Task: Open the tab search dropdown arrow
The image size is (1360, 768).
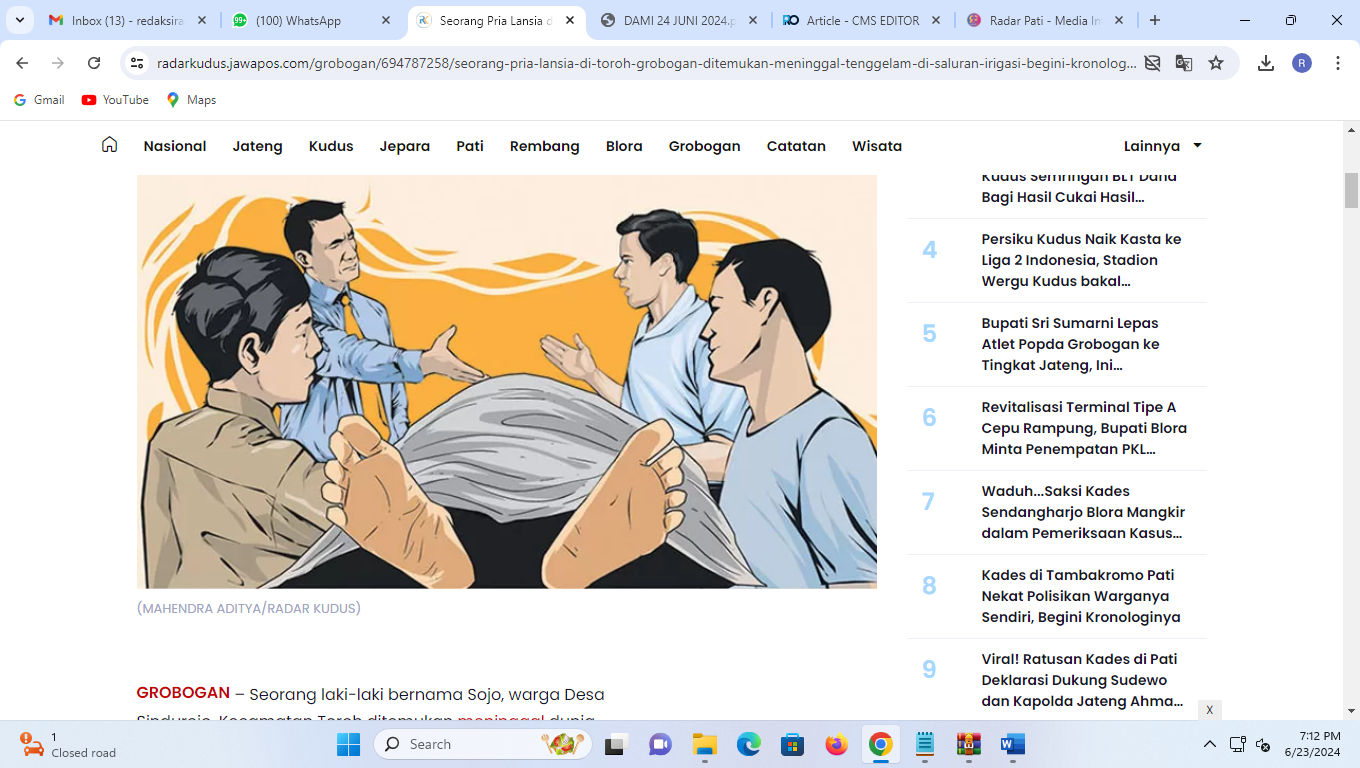Action: tap(19, 20)
